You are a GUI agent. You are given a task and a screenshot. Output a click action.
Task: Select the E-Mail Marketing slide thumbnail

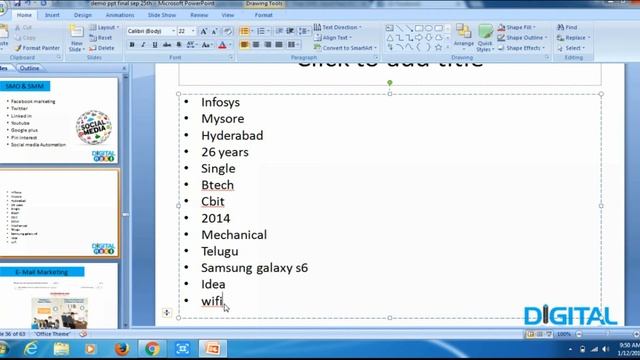[58, 297]
